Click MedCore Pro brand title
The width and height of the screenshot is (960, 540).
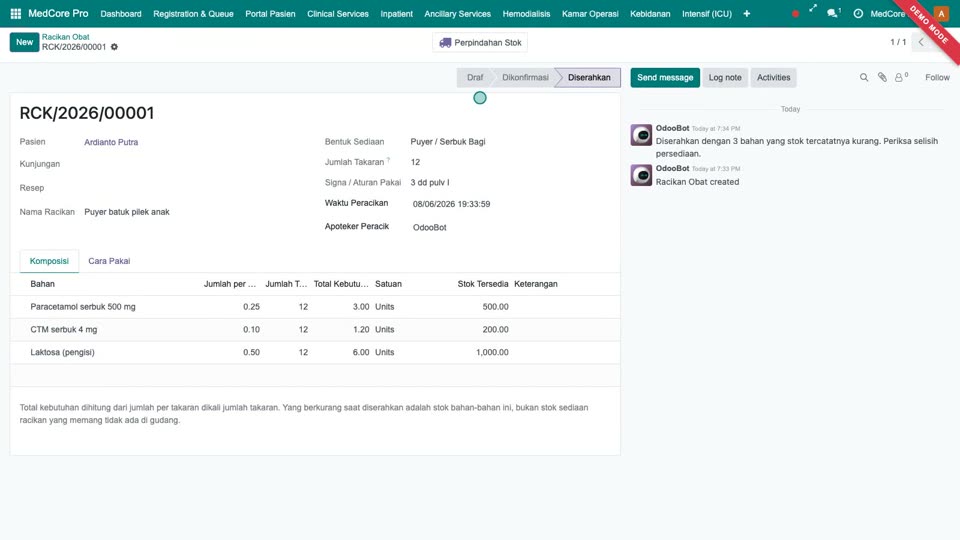coord(58,13)
